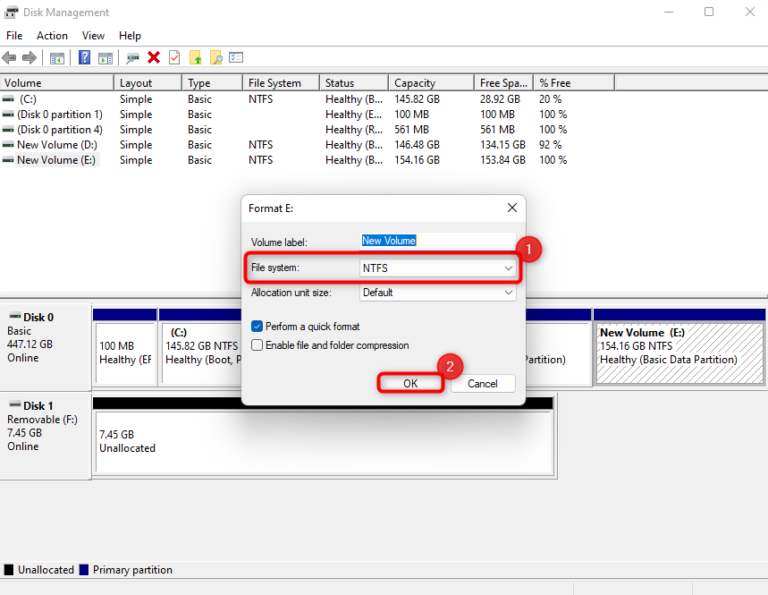Open the Action menu
Screen dimensions: 768x595
(52, 36)
